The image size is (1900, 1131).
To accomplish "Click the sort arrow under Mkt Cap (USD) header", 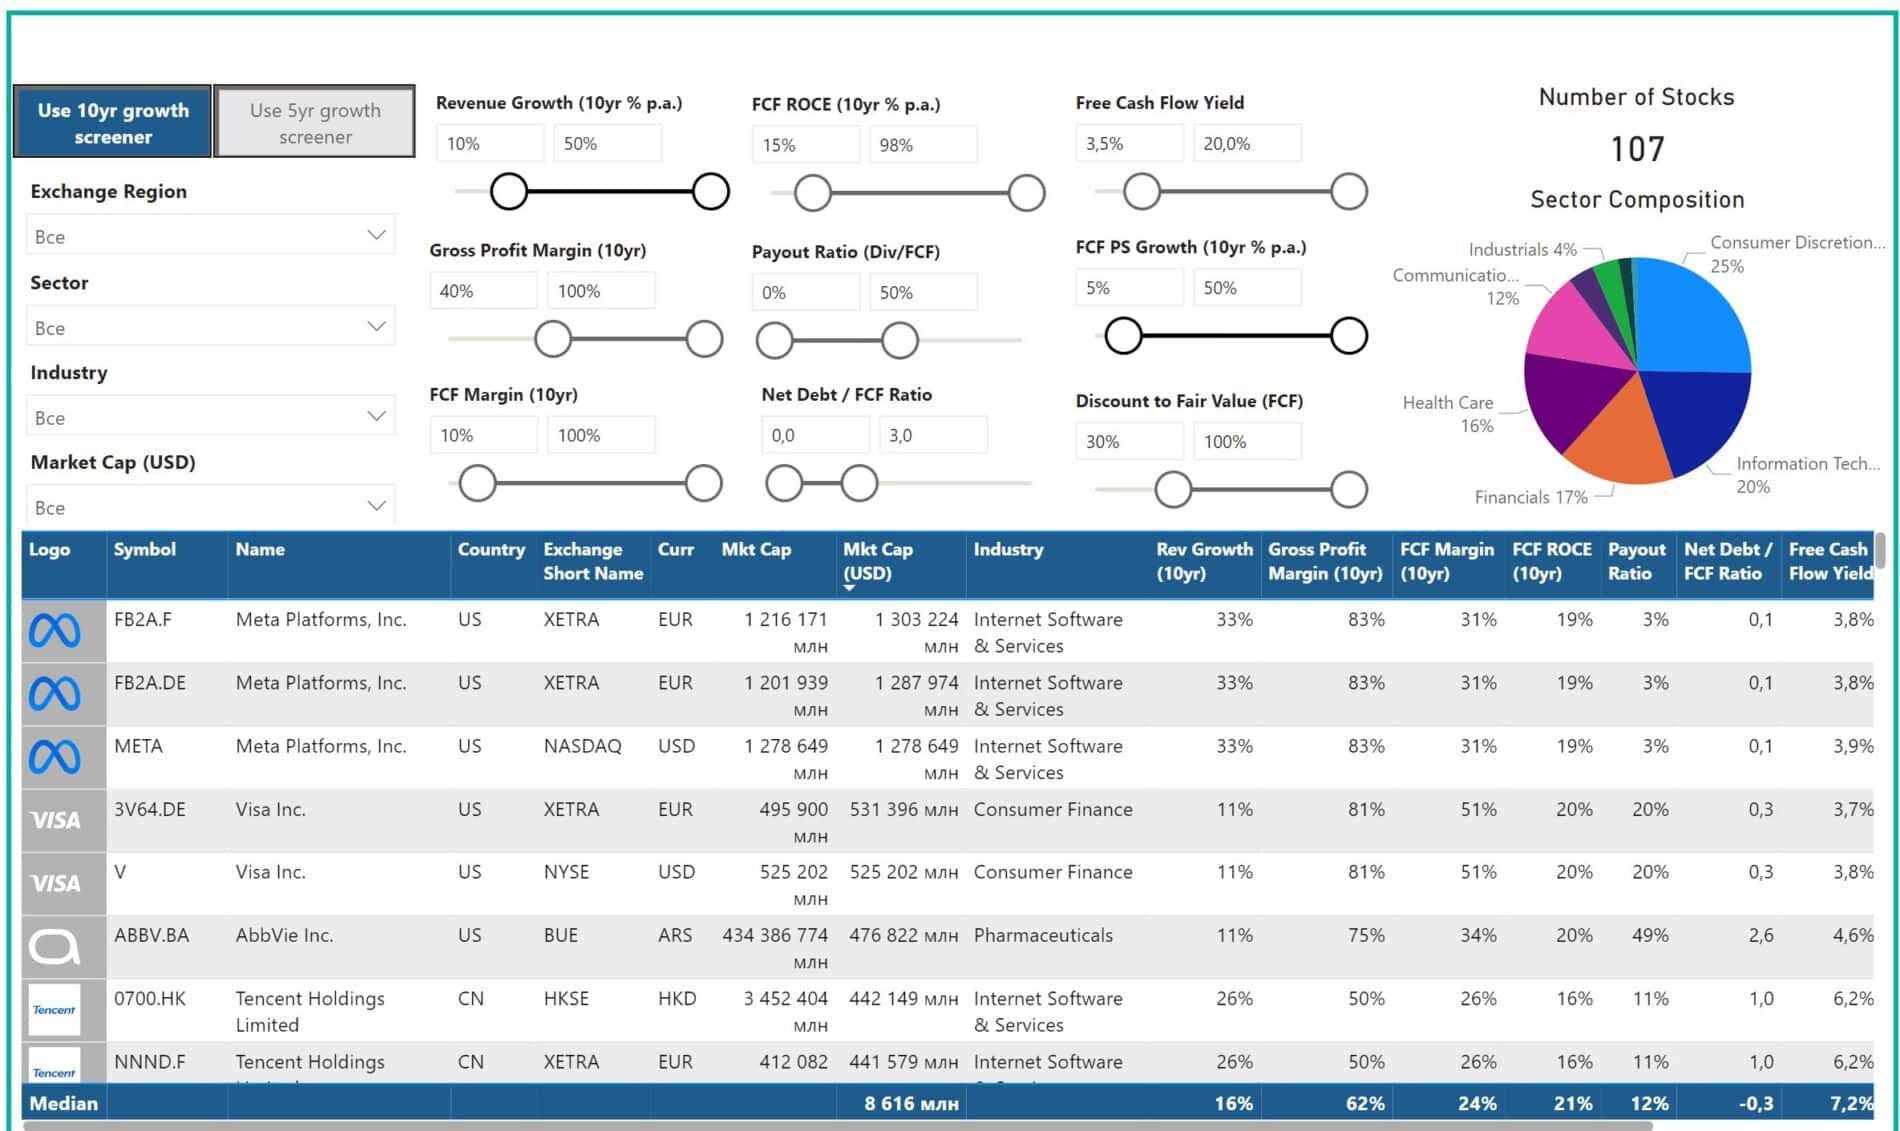I will click(x=849, y=588).
